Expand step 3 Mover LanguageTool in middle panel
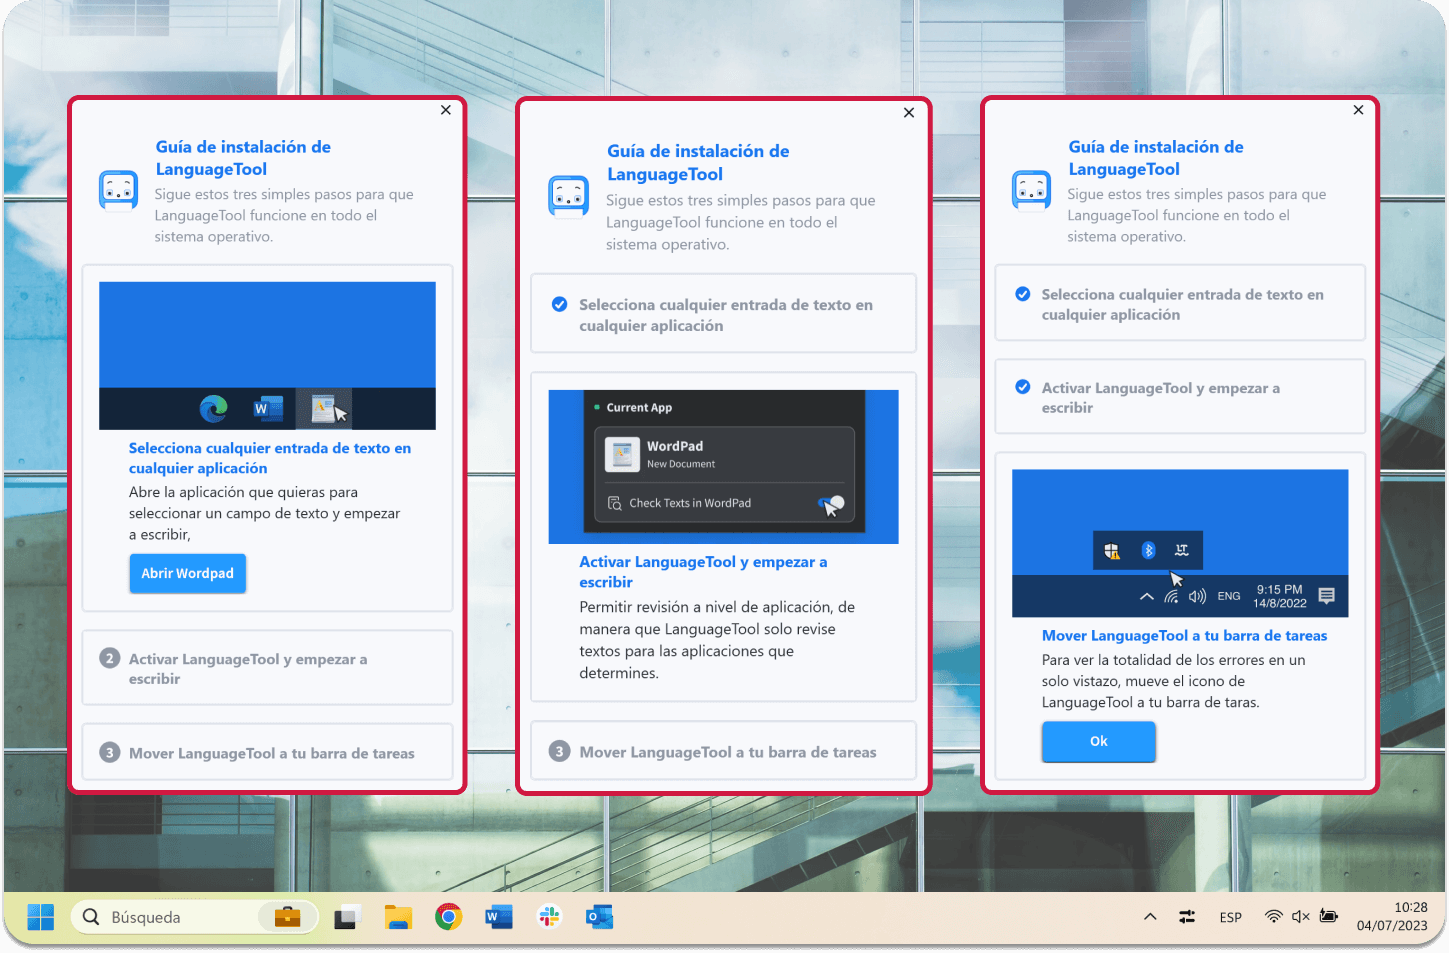 (x=723, y=751)
